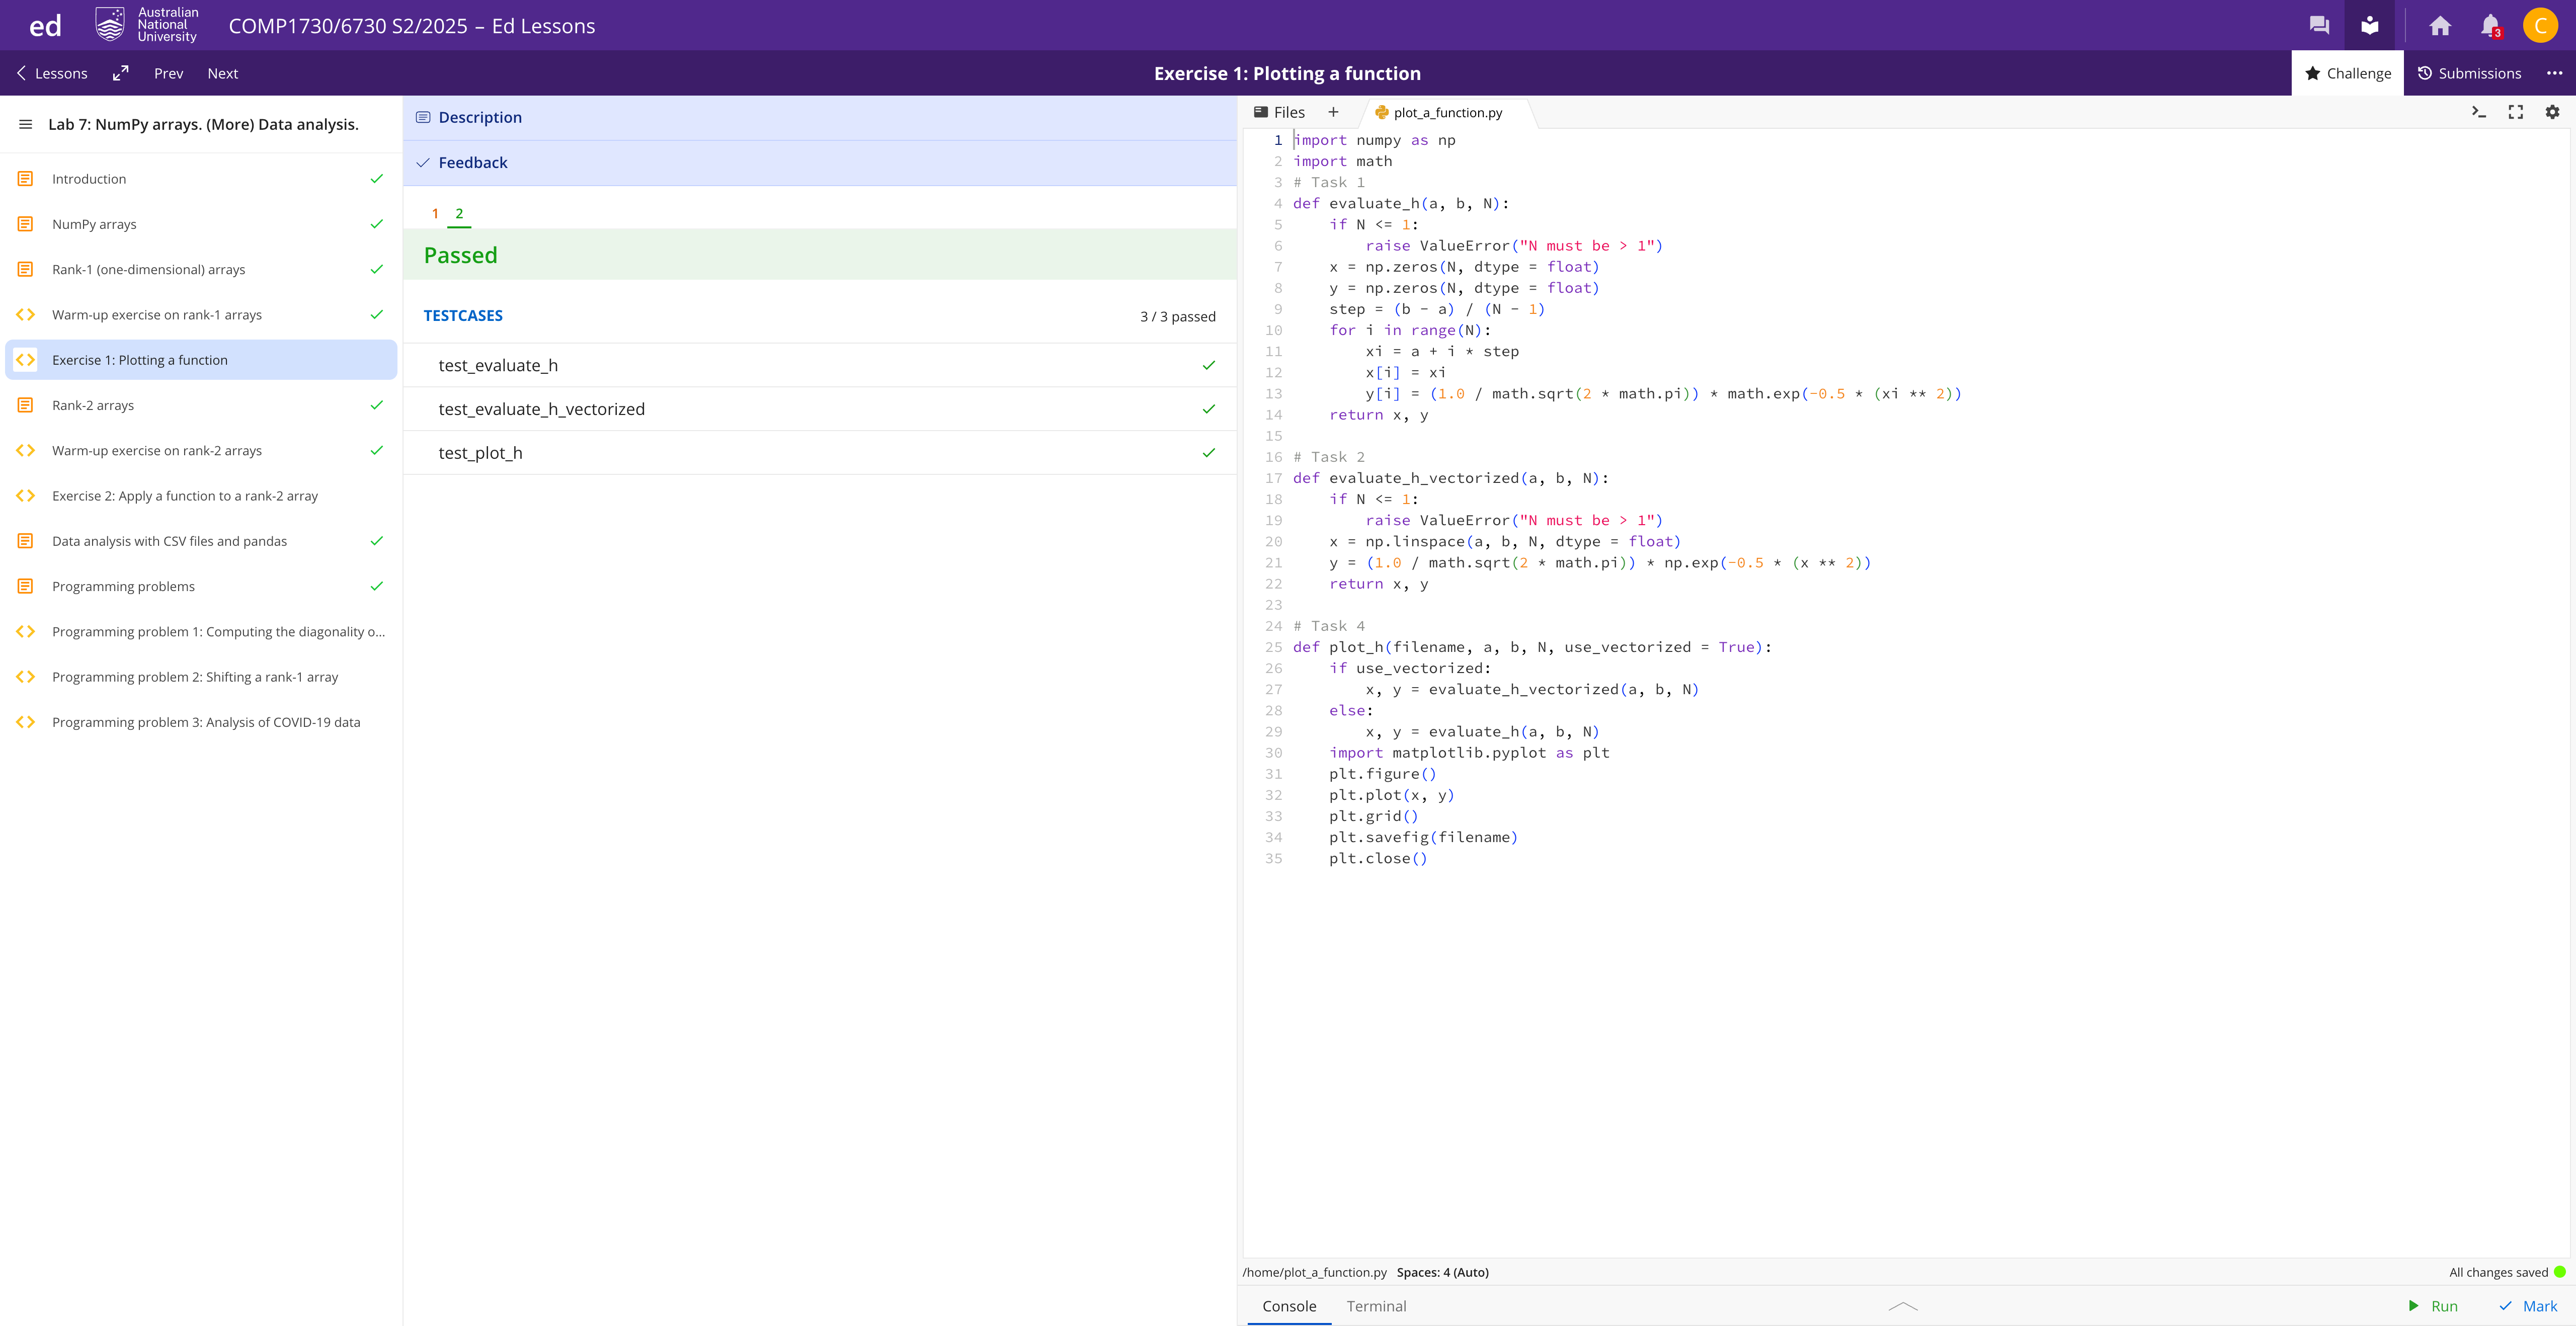Click the TESTCASES heading
This screenshot has height=1326, width=2576.
(463, 315)
